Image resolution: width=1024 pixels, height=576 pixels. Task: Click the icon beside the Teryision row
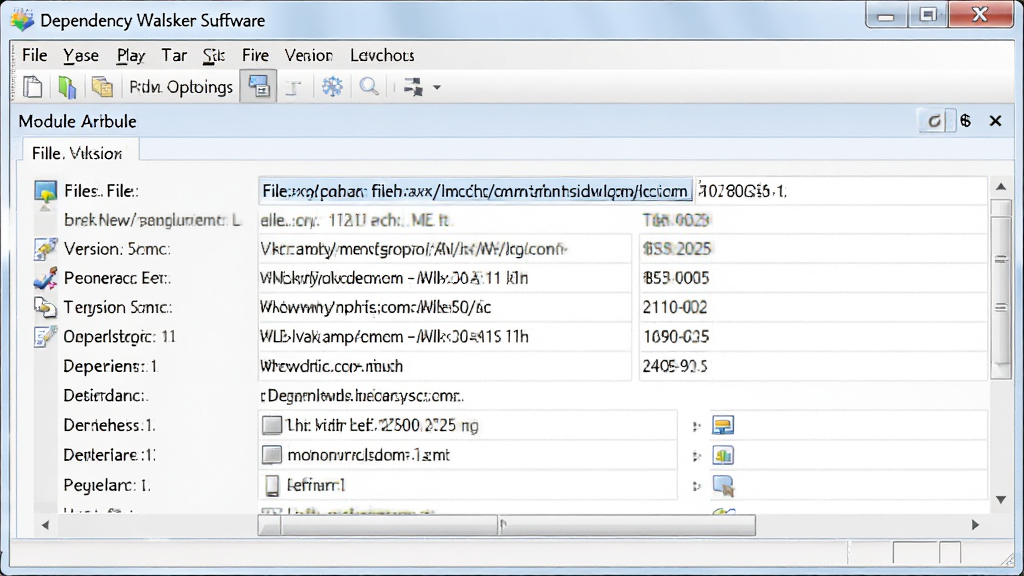click(45, 307)
